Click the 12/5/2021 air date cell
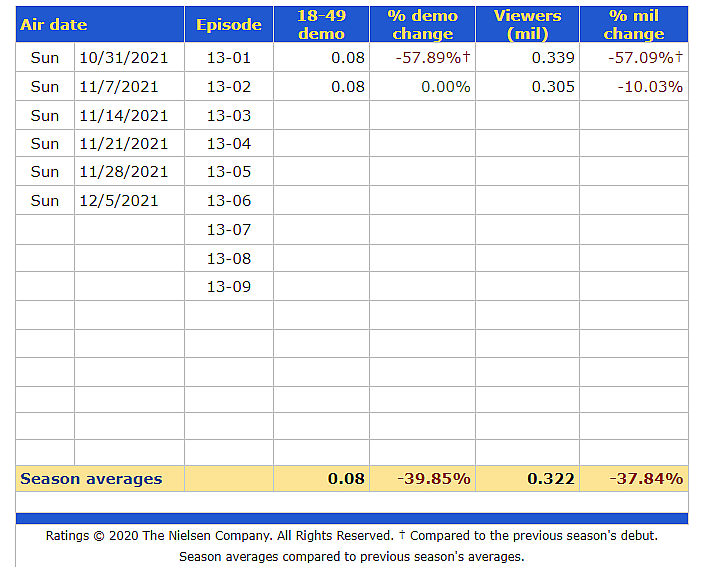Screen dimensions: 703x573 (x=119, y=201)
